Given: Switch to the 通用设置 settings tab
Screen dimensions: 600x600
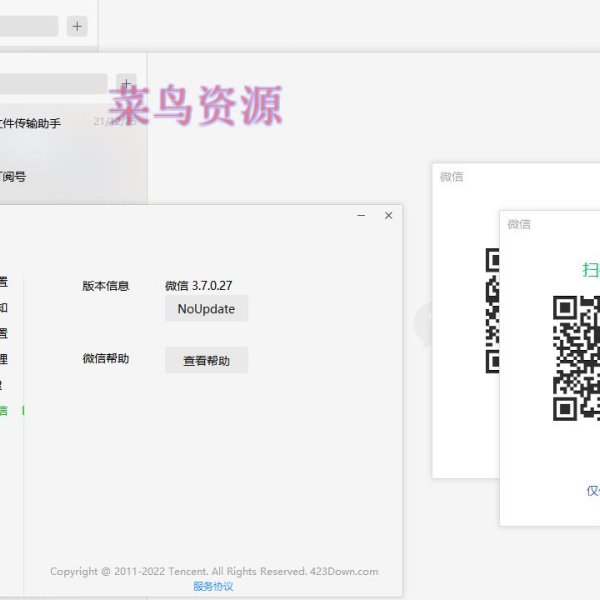Looking at the screenshot, I should tap(4, 333).
